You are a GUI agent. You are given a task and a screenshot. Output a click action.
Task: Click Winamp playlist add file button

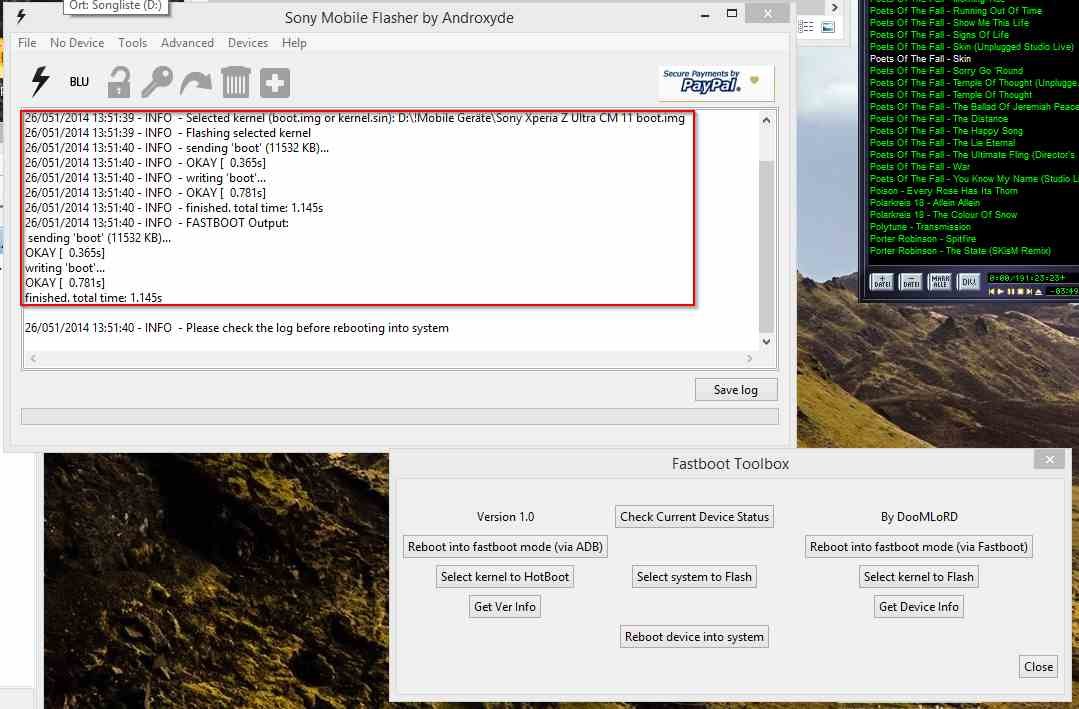pyautogui.click(x=882, y=282)
